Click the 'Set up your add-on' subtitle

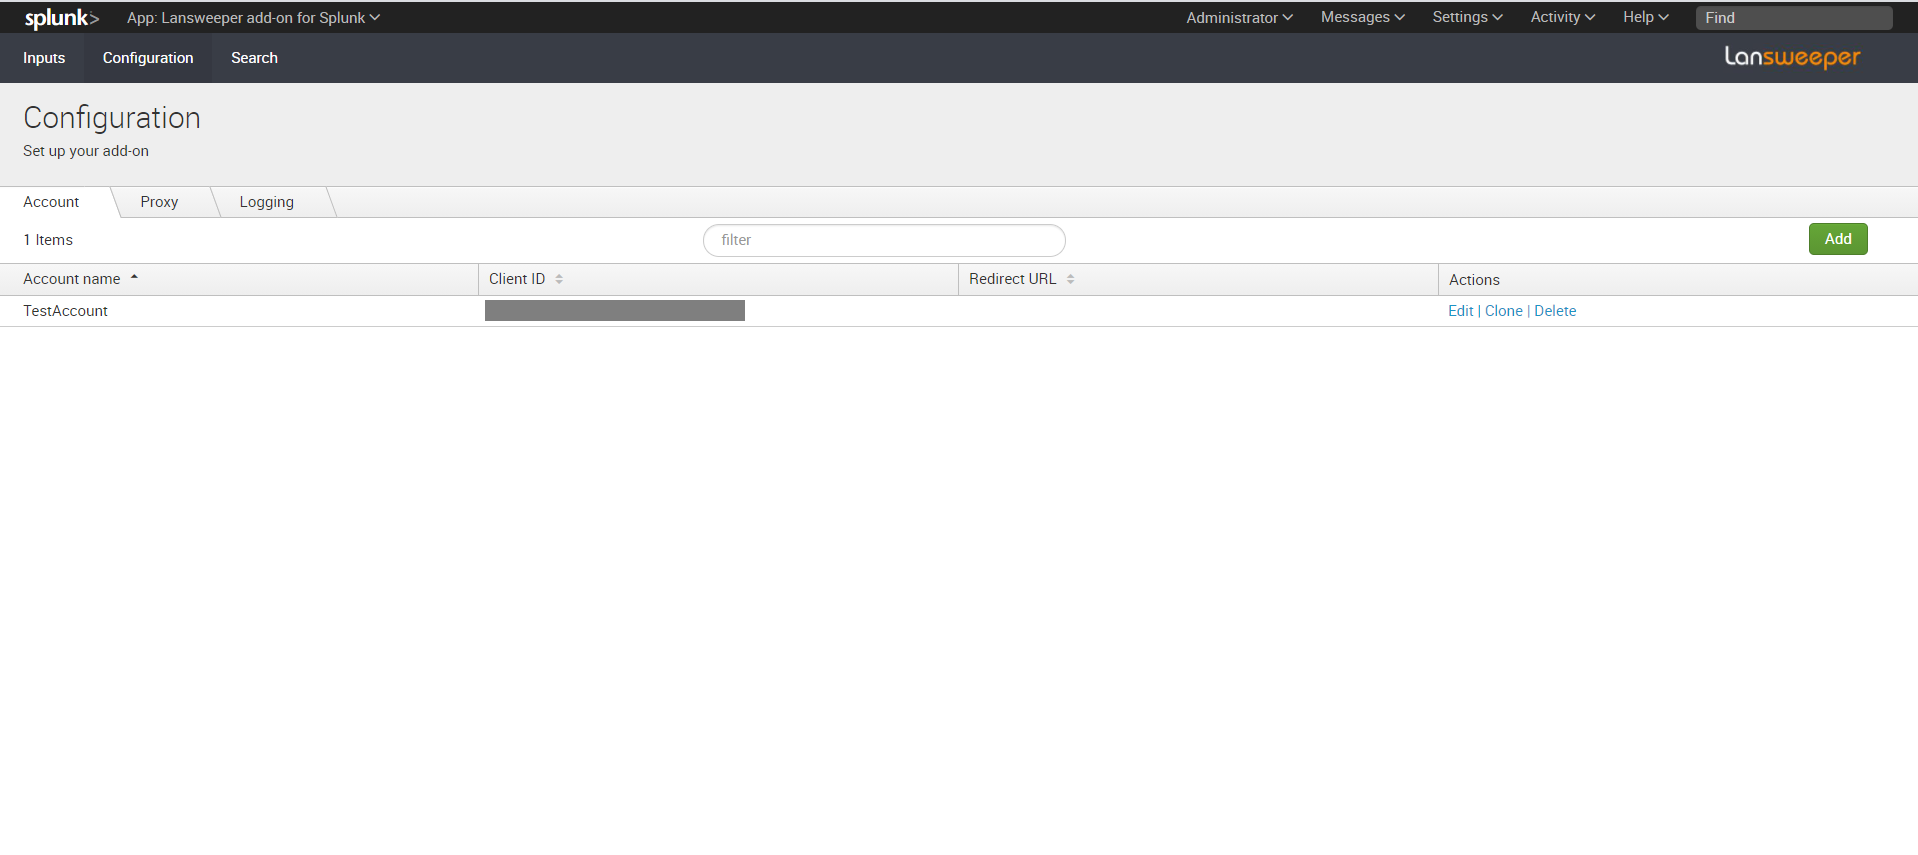[x=86, y=151]
